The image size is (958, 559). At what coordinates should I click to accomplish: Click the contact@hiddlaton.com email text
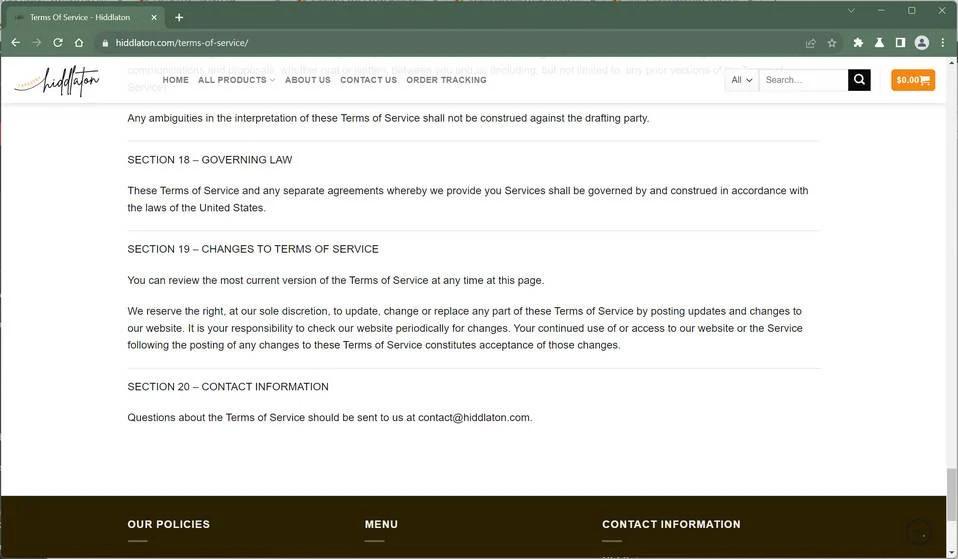(x=474, y=418)
